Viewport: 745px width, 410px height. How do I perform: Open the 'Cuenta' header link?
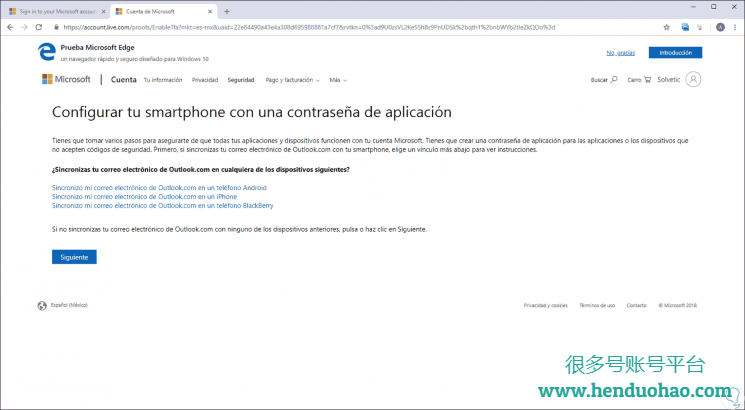[x=124, y=80]
